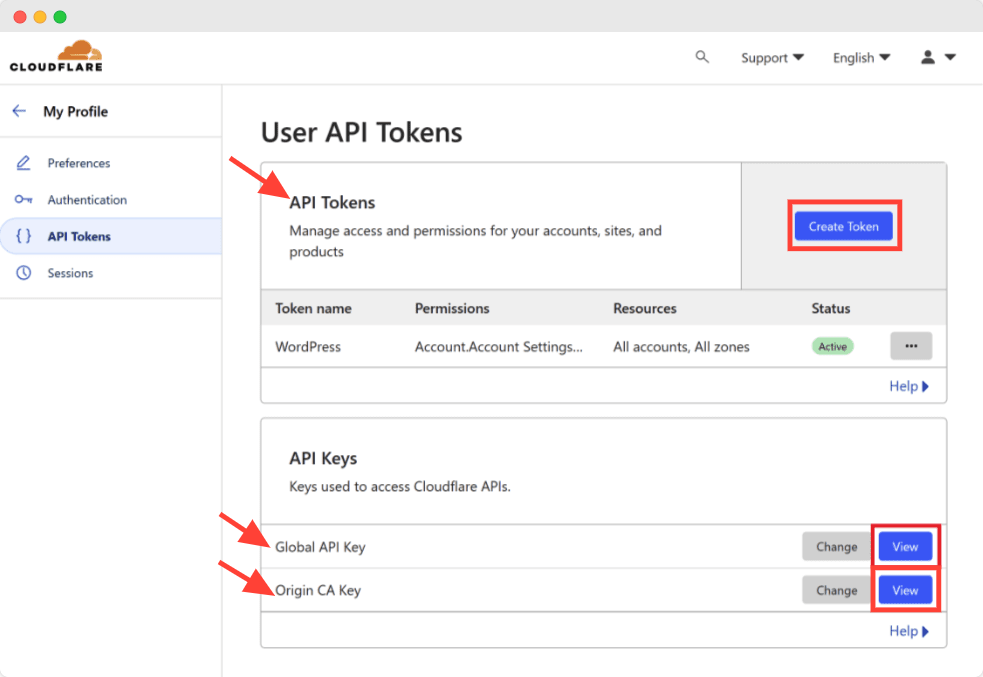
Task: Open the Preferences section via its pencil icon
Action: coord(25,163)
